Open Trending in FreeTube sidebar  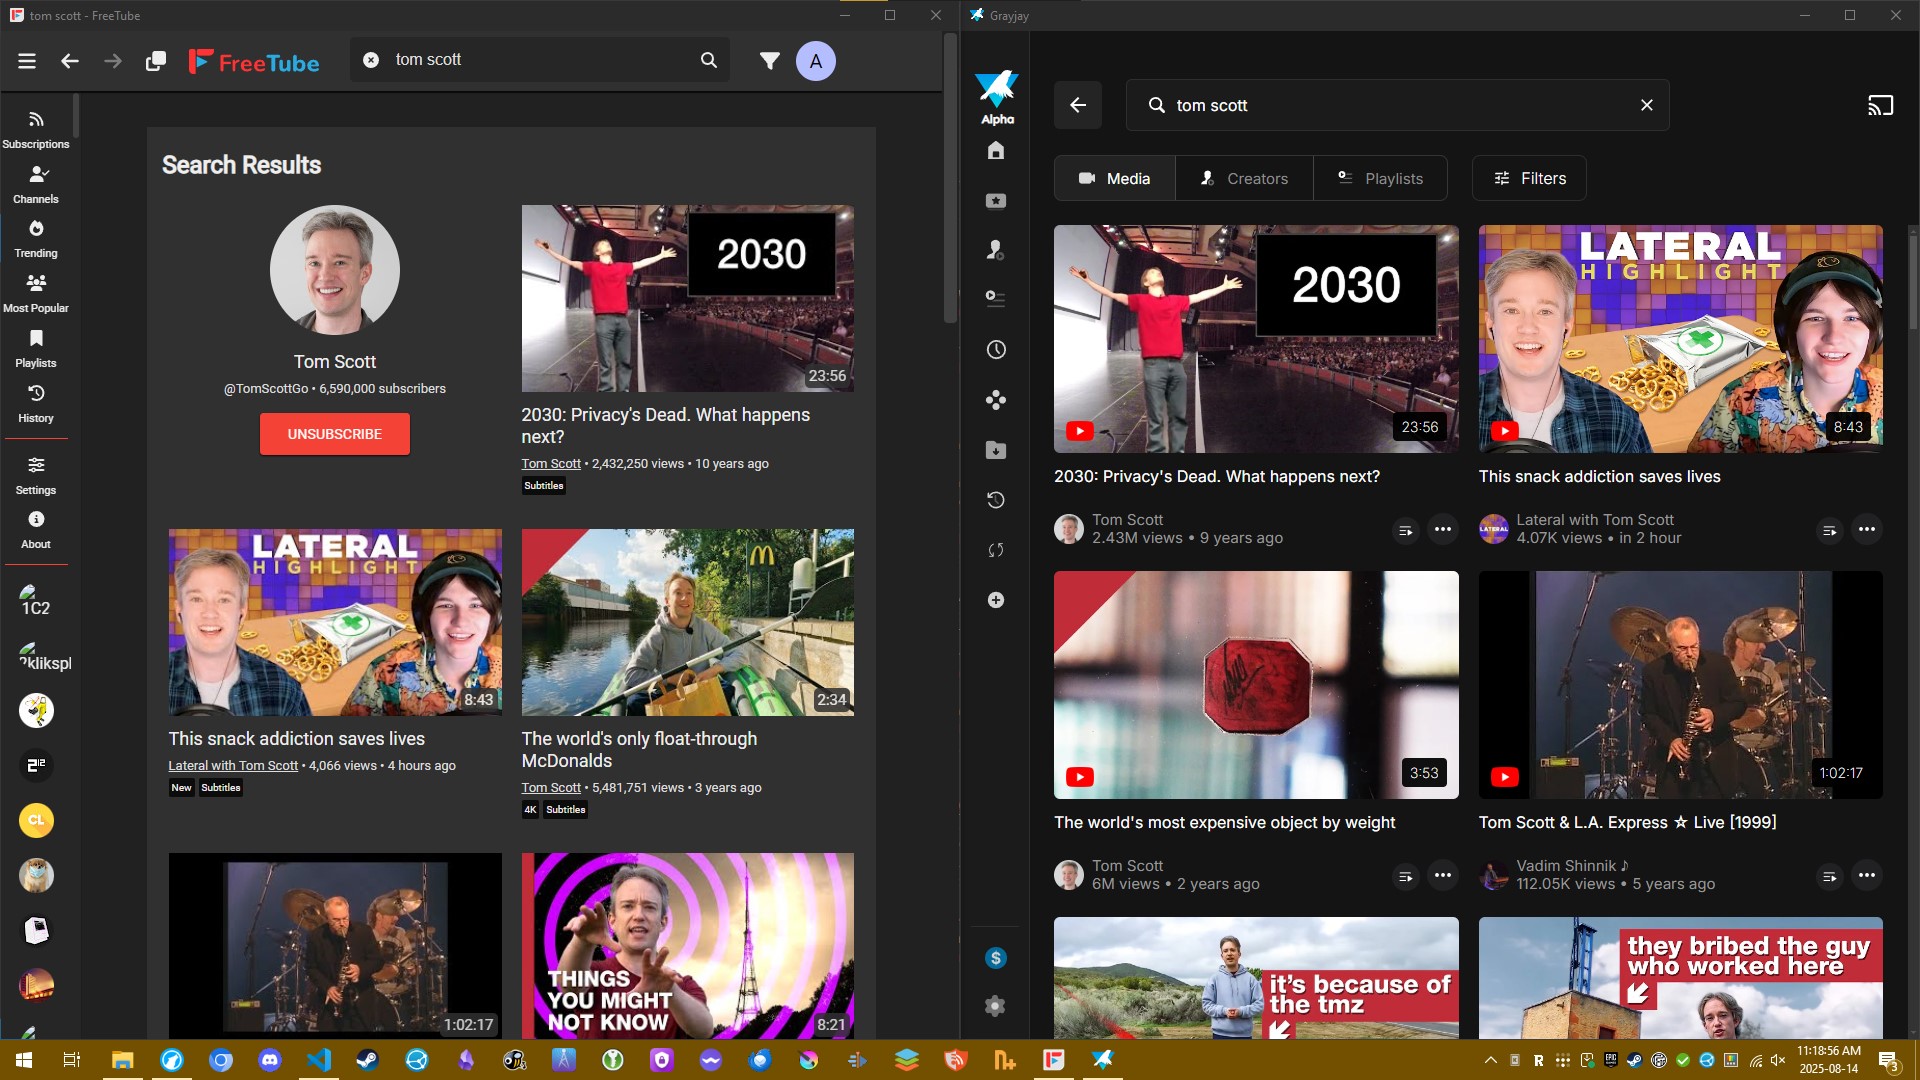(36, 239)
